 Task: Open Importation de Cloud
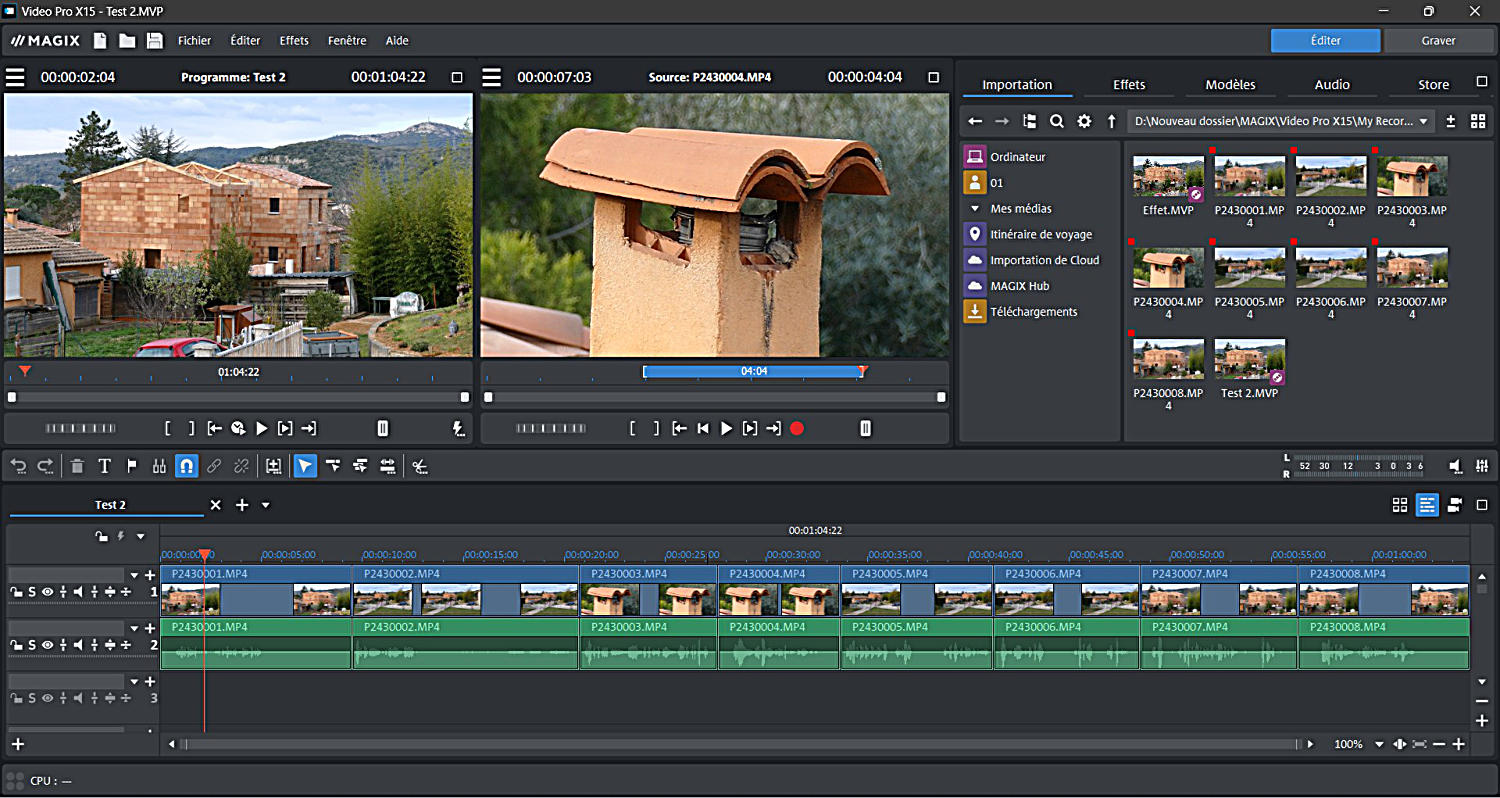(x=1032, y=260)
